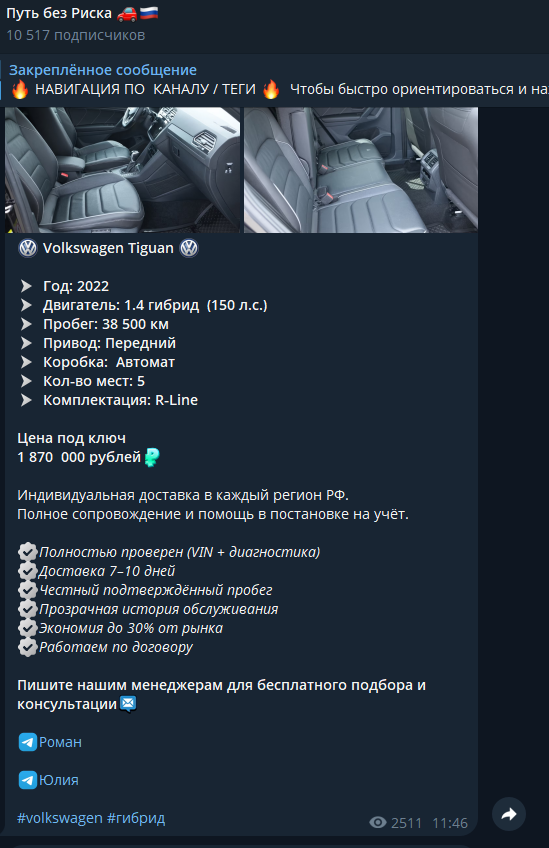Image resolution: width=549 pixels, height=848 pixels.
Task: Click the Telegram icon beside Юлия
Action: tap(28, 780)
